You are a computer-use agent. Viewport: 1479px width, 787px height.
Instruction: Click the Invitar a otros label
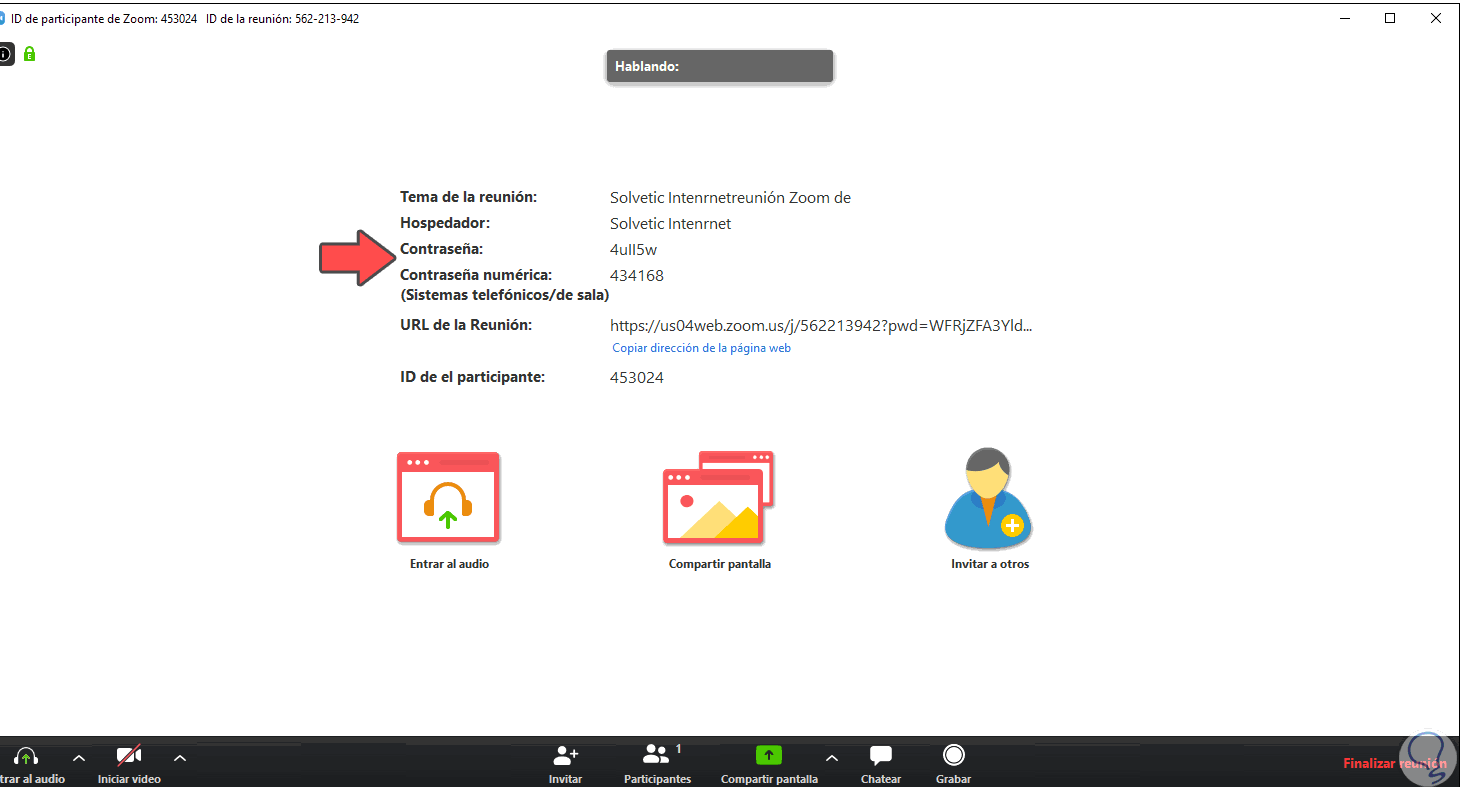point(990,564)
